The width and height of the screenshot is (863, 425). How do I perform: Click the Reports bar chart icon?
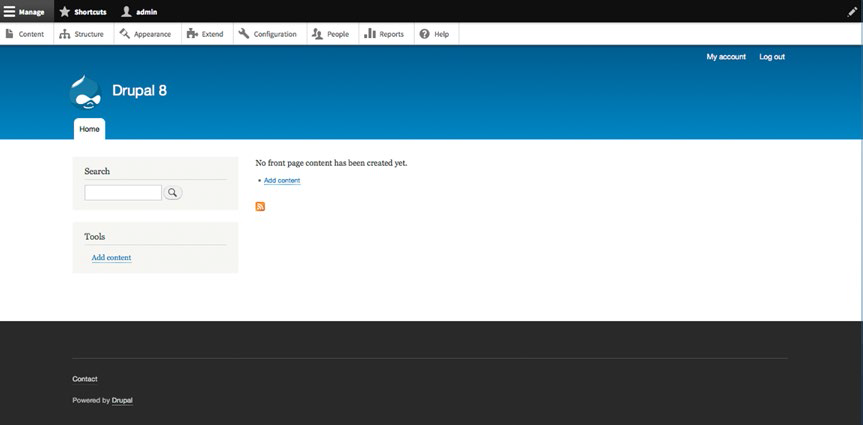click(x=370, y=34)
